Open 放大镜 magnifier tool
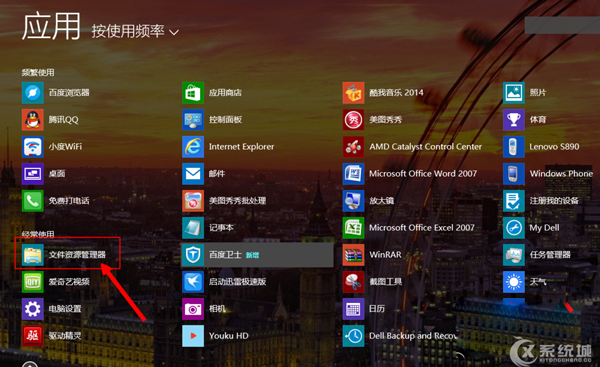This screenshot has height=367, width=600. point(368,201)
